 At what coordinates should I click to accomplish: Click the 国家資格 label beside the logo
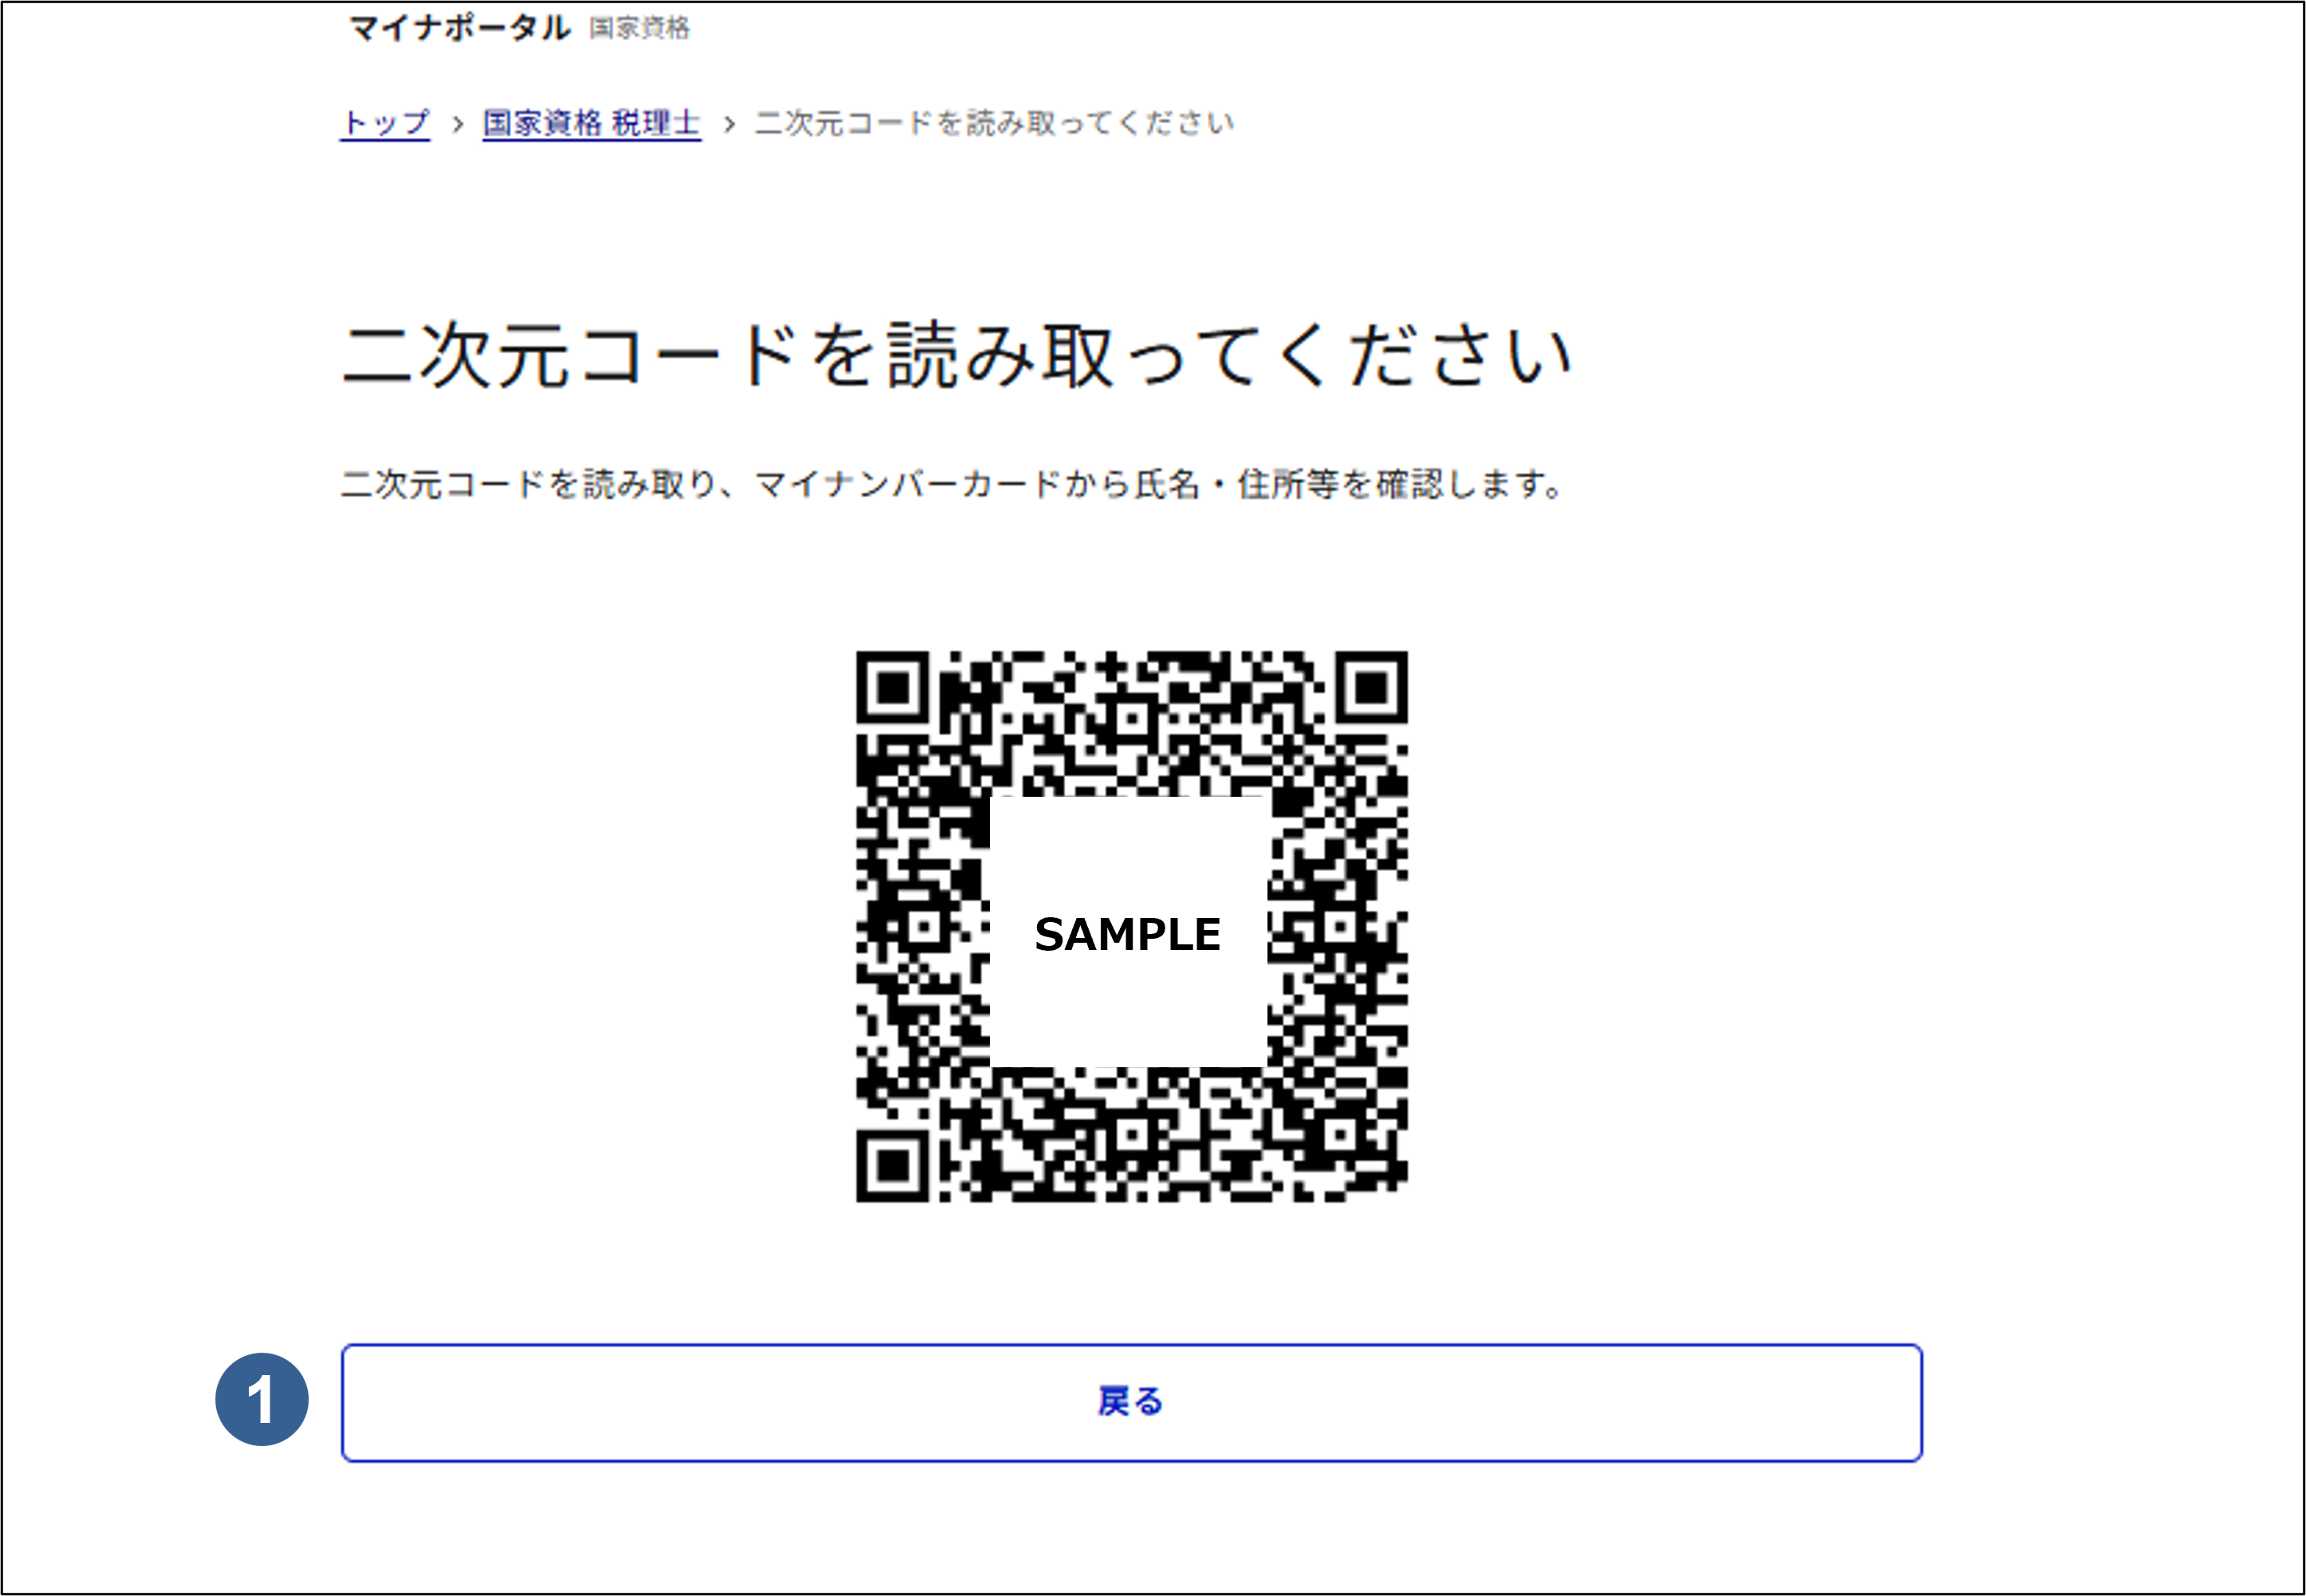pos(639,28)
